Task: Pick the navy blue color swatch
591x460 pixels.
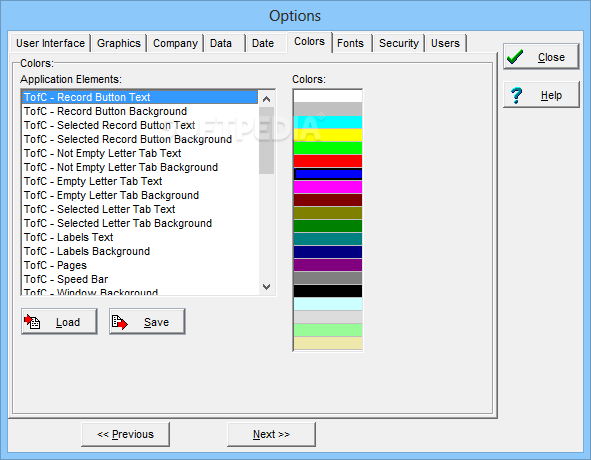Action: (x=328, y=251)
